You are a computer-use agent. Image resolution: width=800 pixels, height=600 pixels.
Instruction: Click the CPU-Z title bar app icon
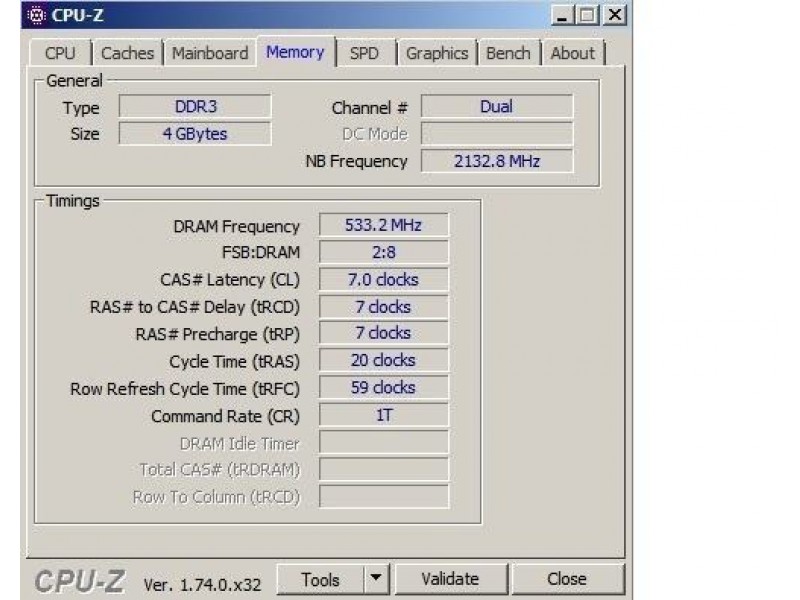(36, 15)
